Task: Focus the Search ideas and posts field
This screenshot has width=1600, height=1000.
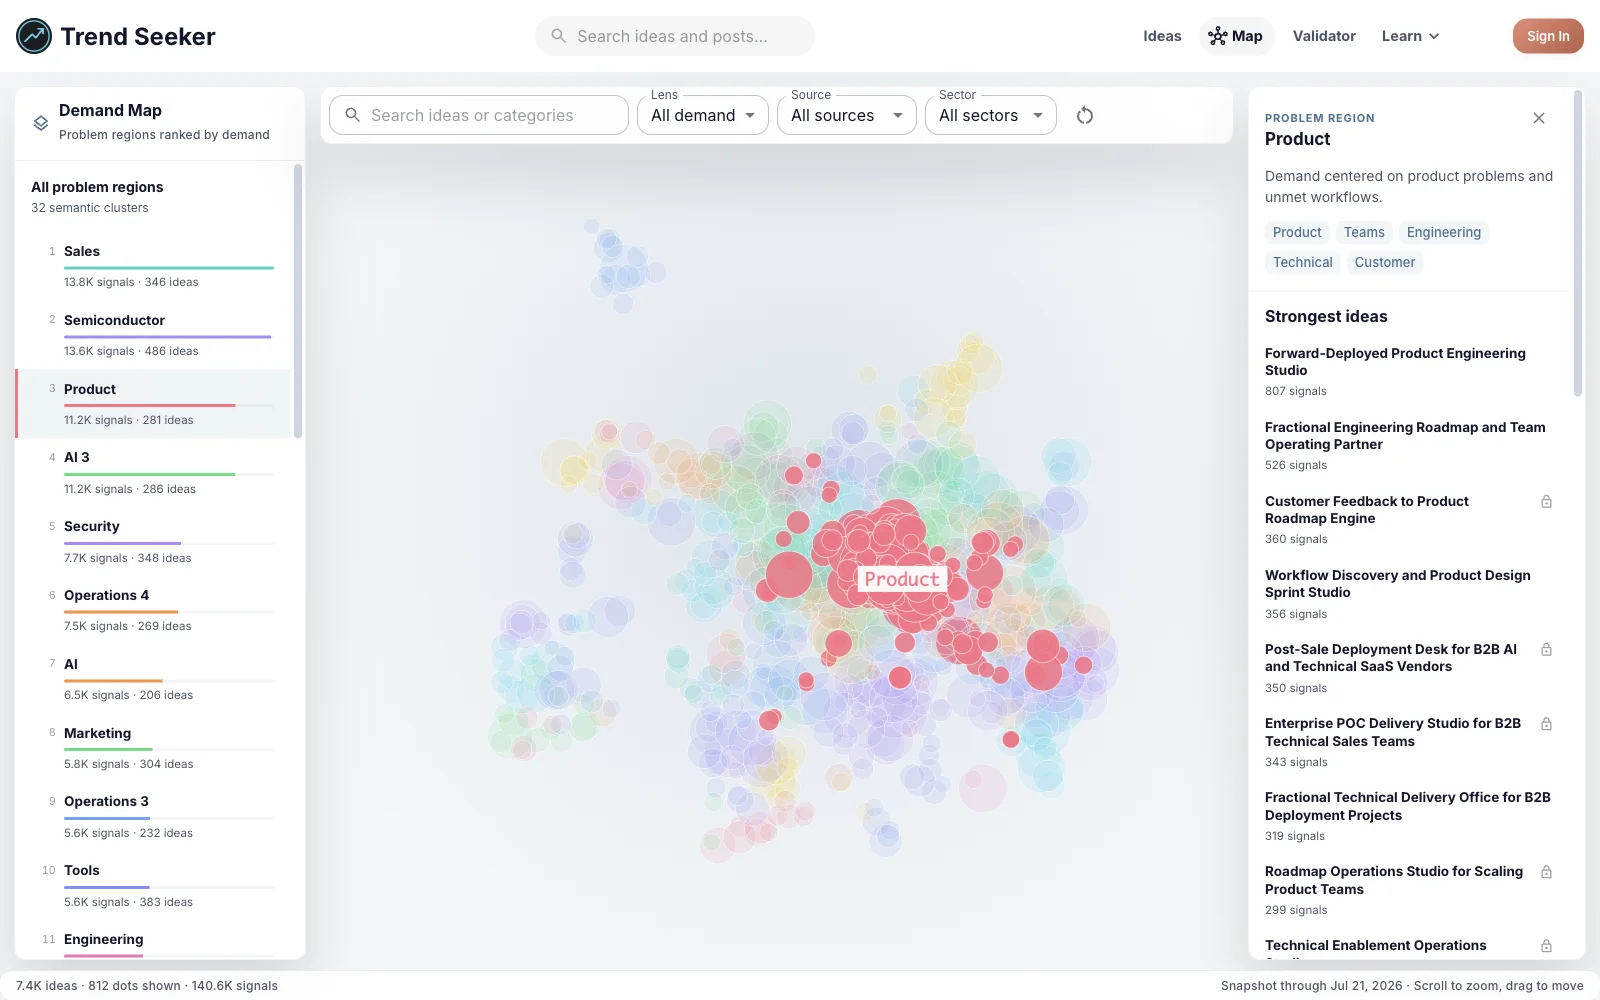Action: (x=675, y=36)
